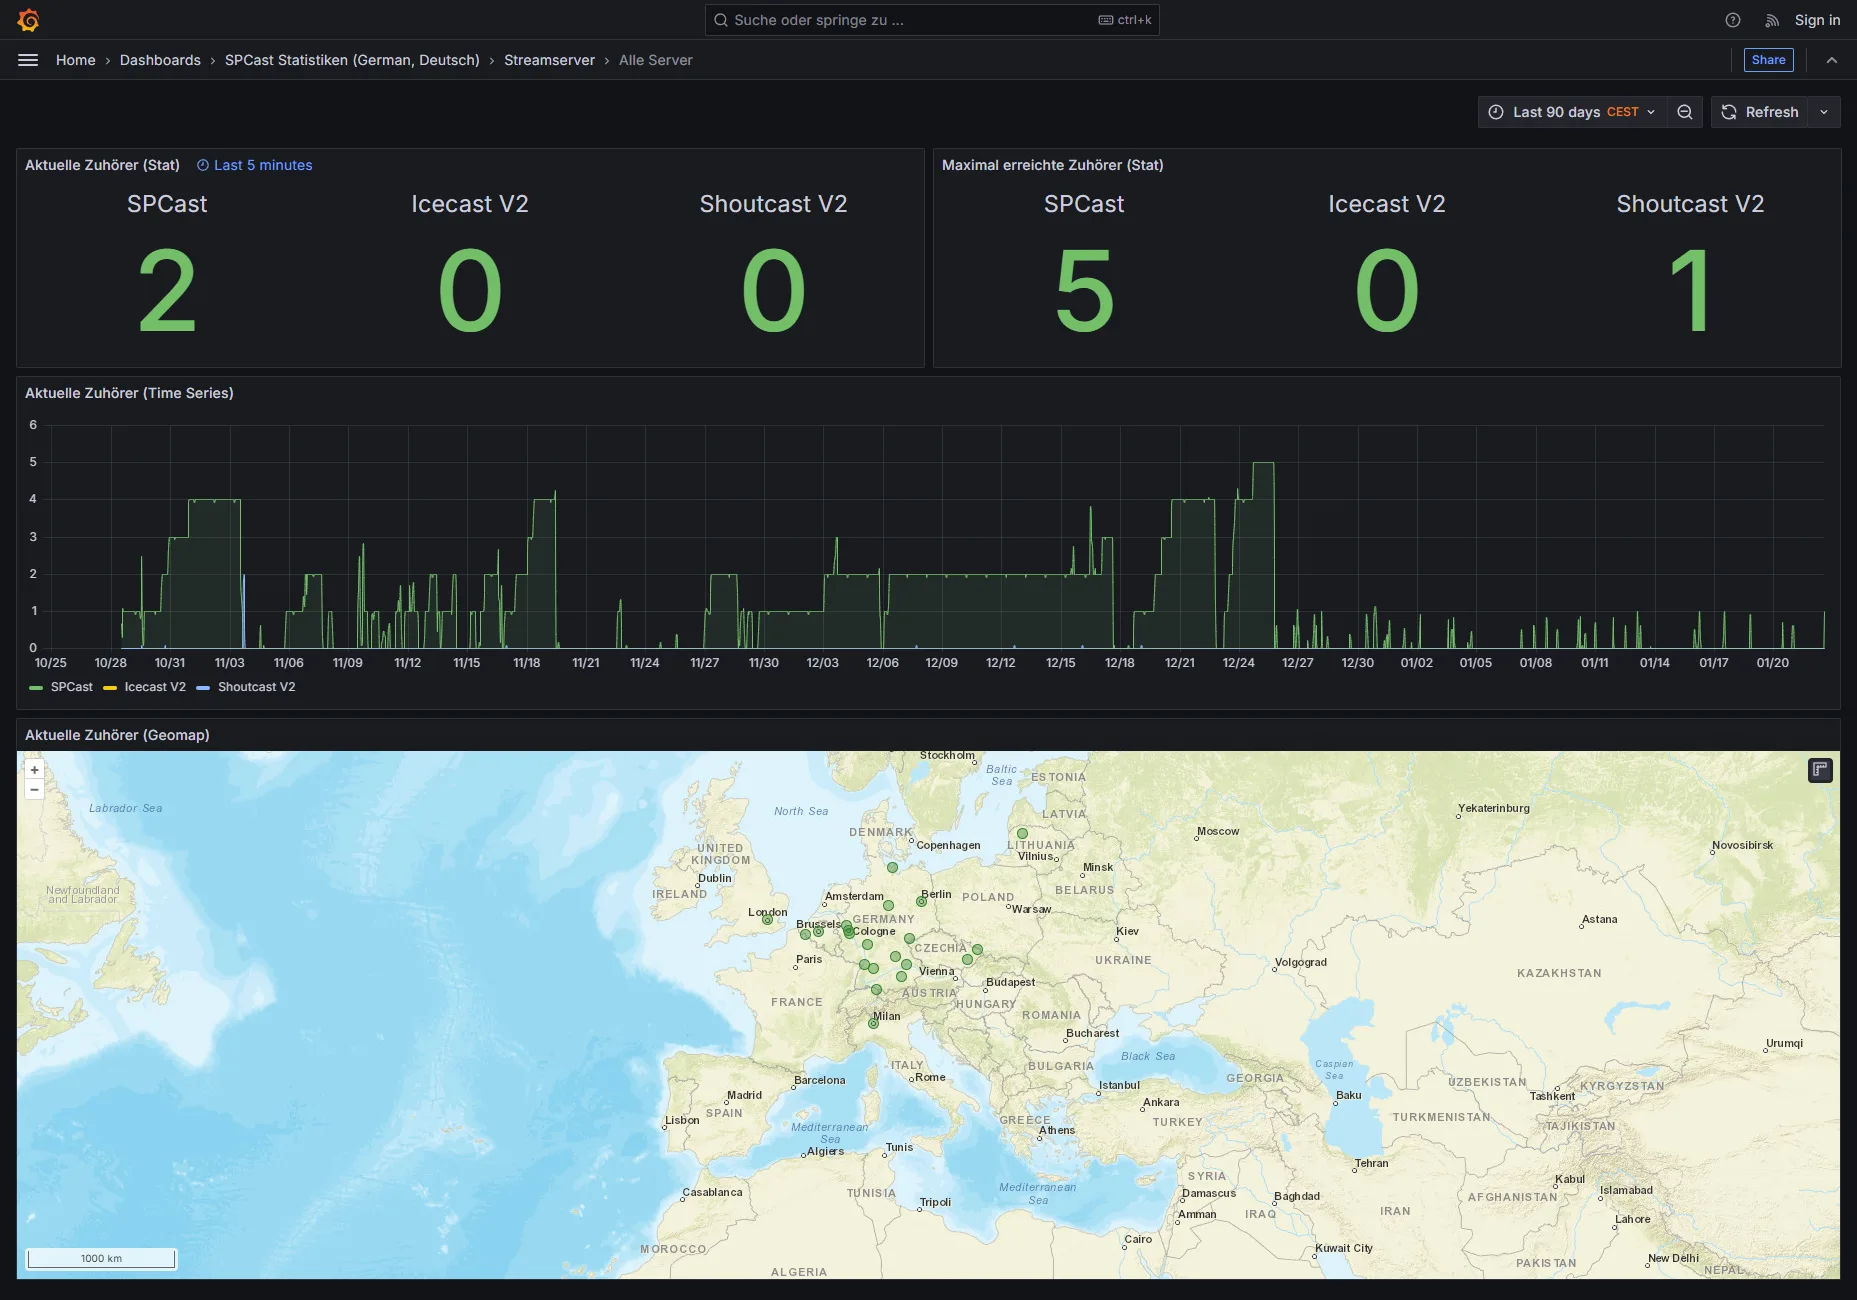Image resolution: width=1857 pixels, height=1300 pixels.
Task: Open the help question mark icon
Action: [x=1733, y=20]
